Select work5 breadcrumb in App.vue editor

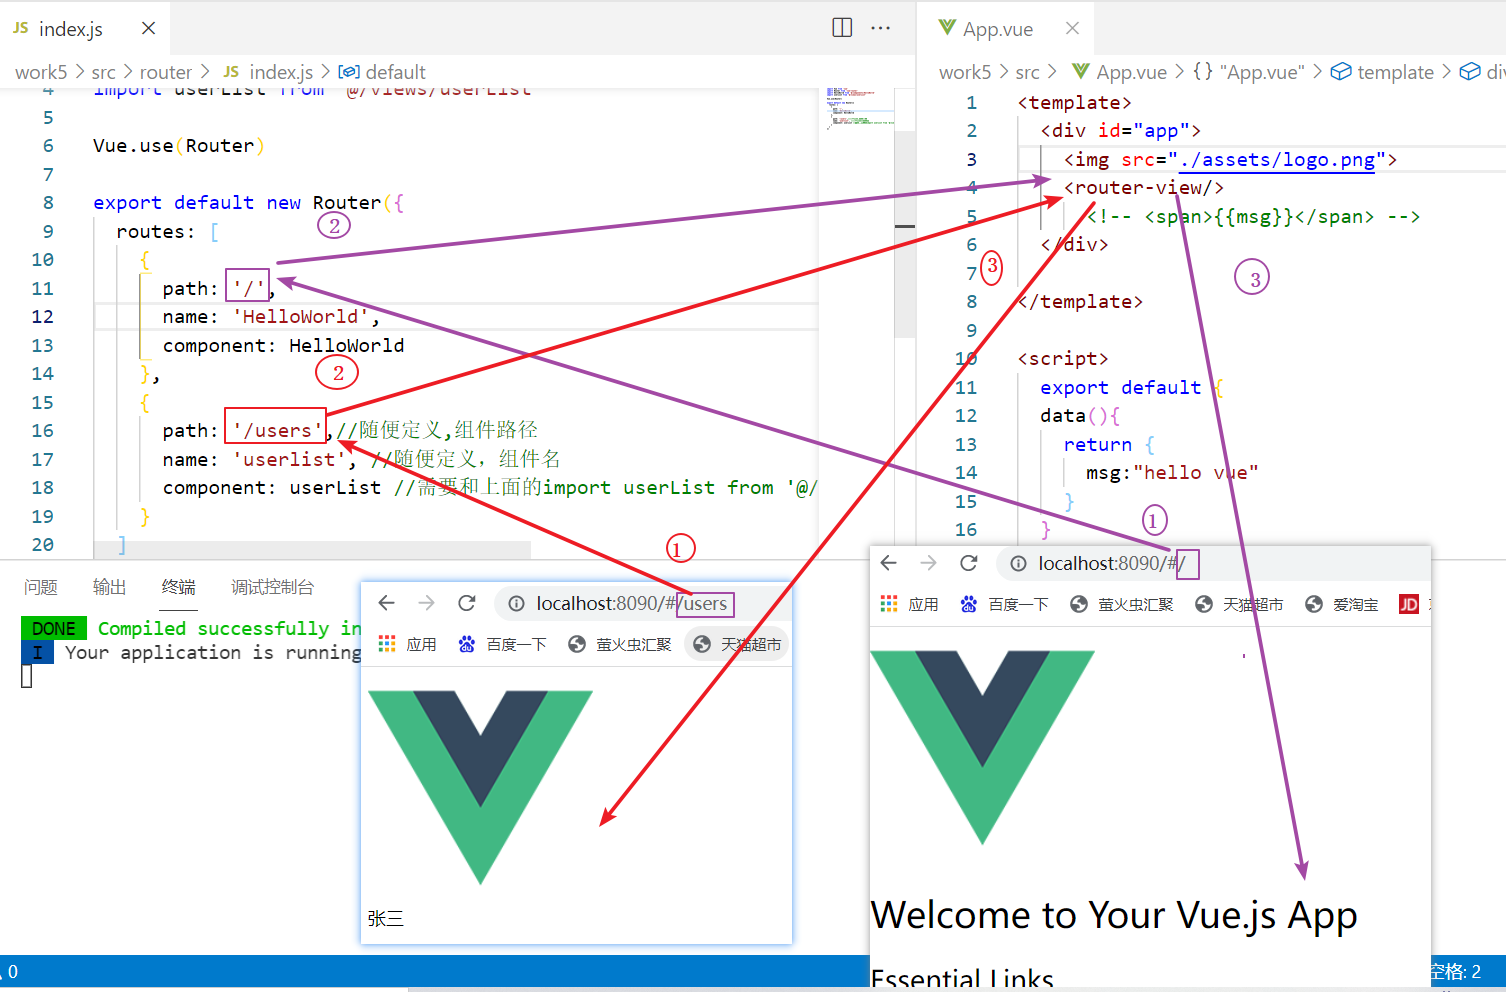(x=965, y=72)
